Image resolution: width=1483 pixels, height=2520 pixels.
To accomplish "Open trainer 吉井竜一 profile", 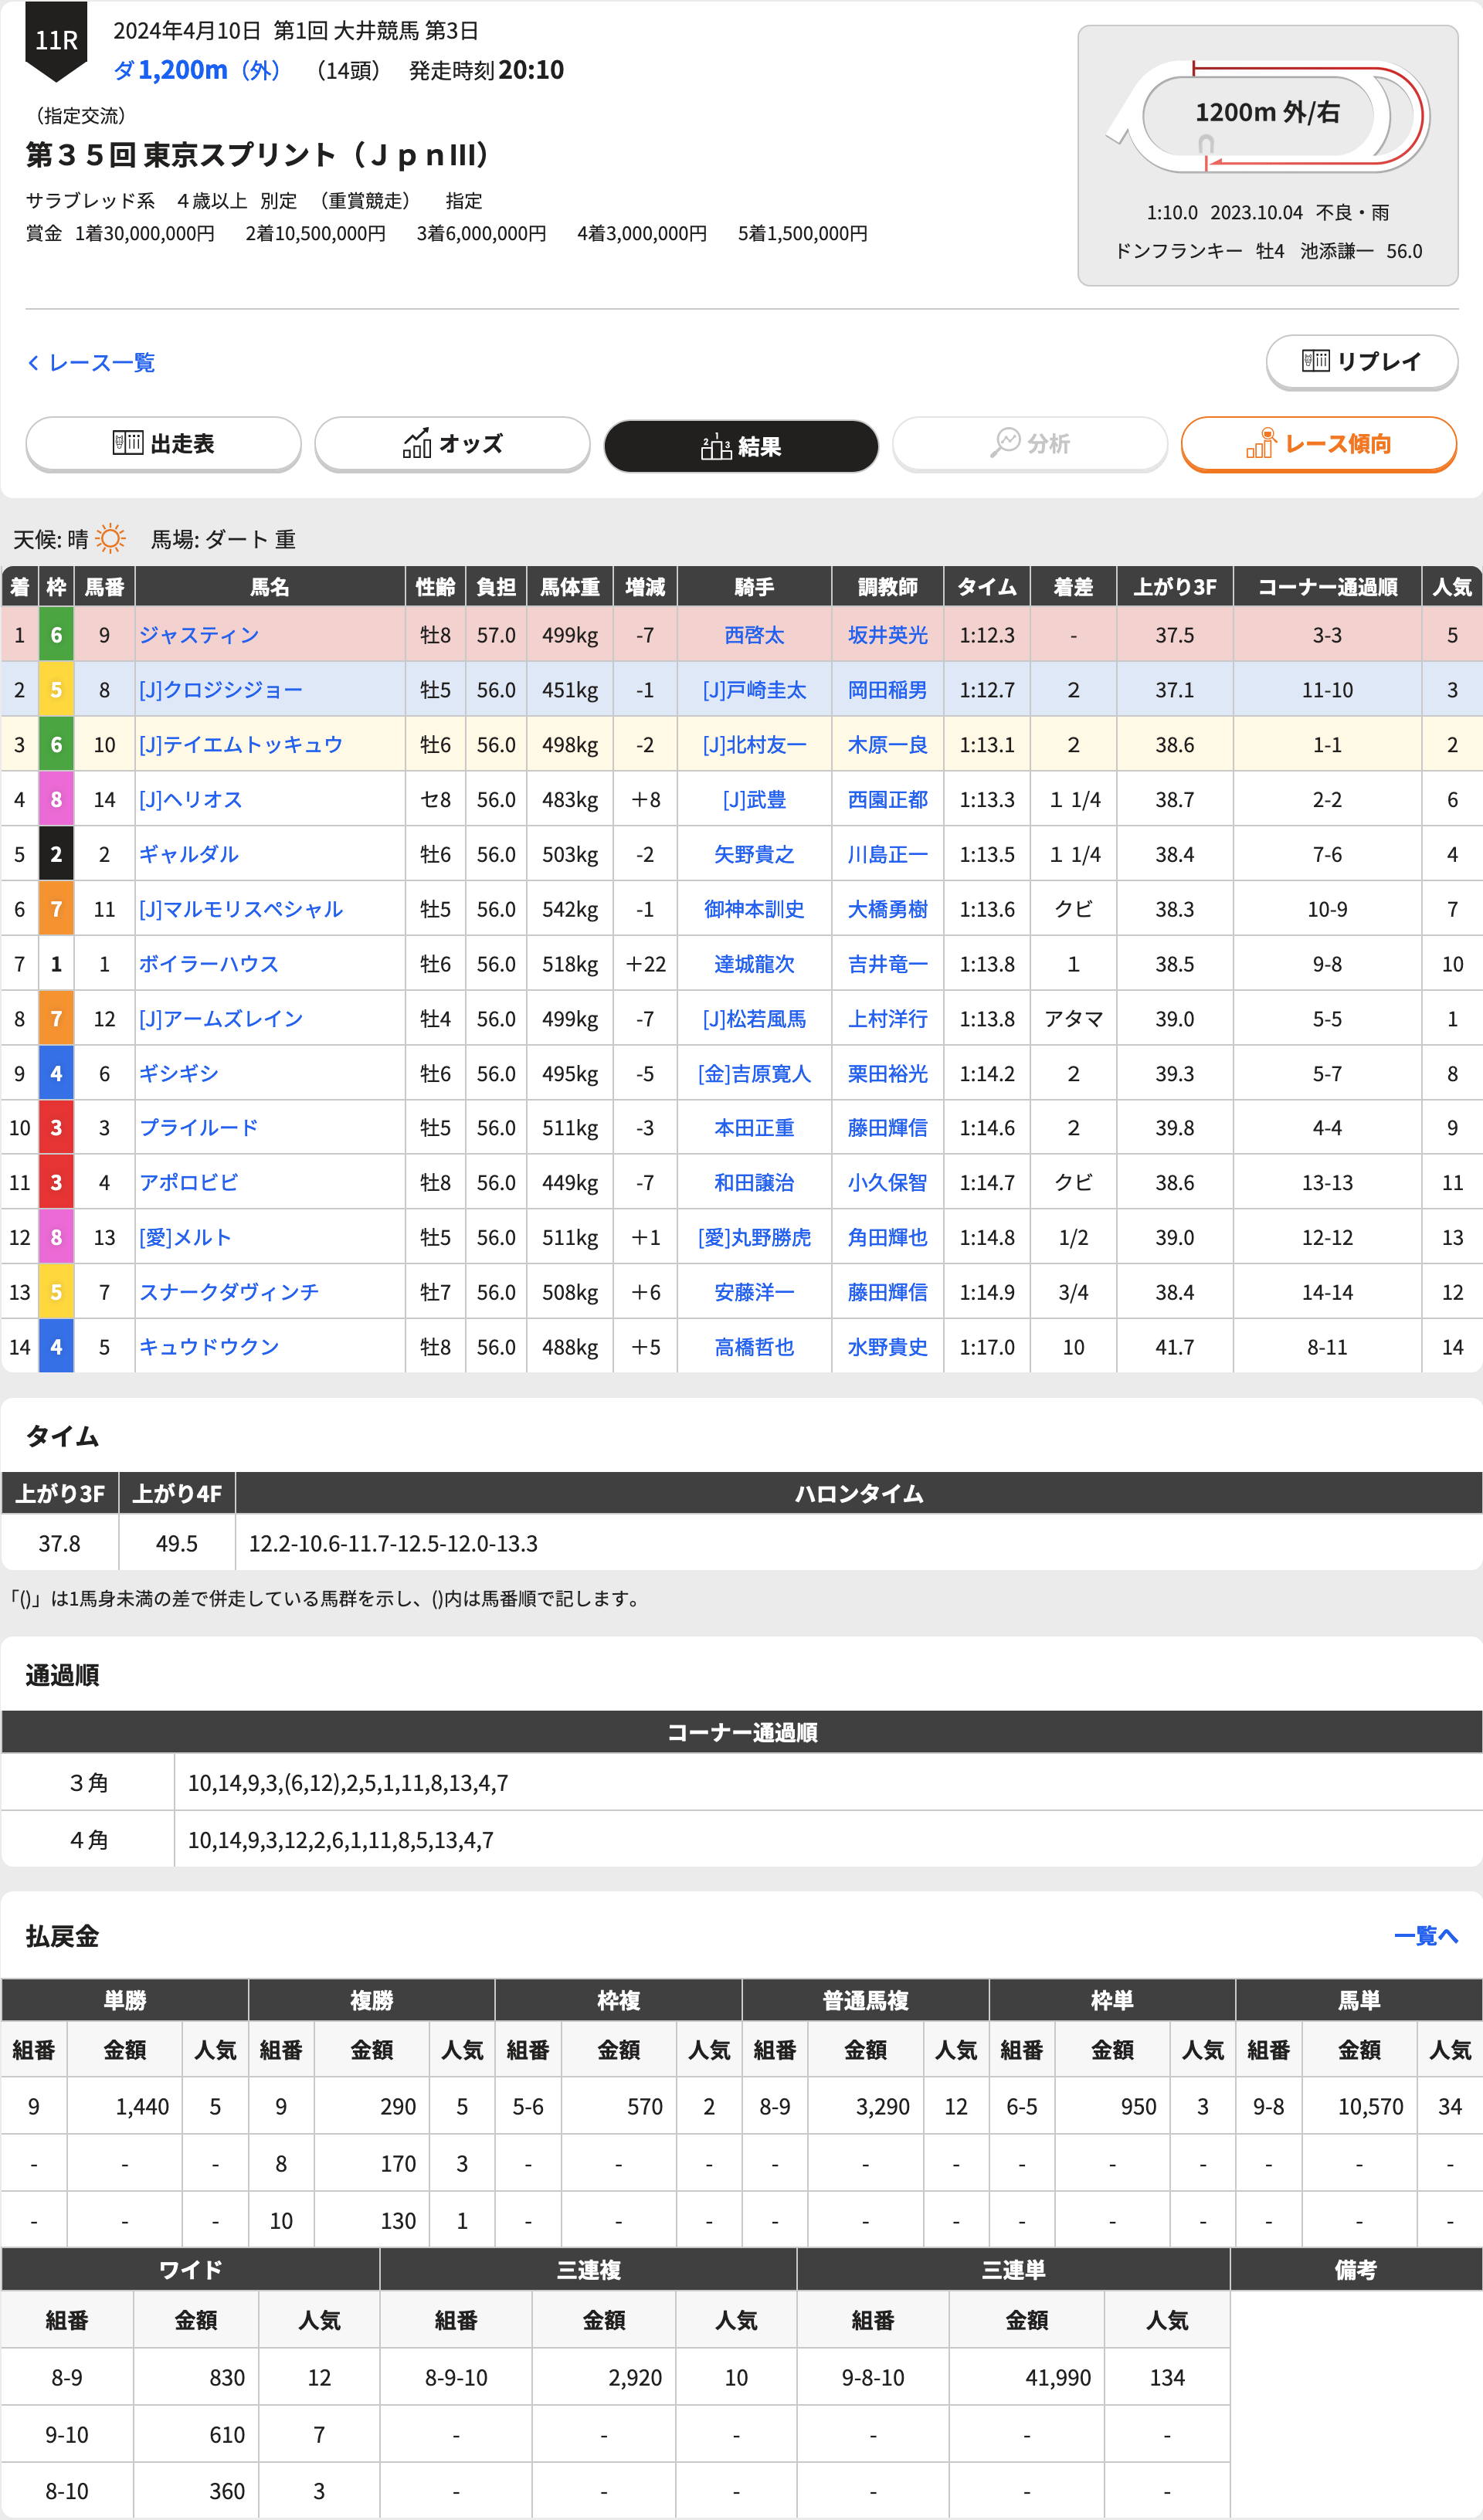I will click(887, 964).
